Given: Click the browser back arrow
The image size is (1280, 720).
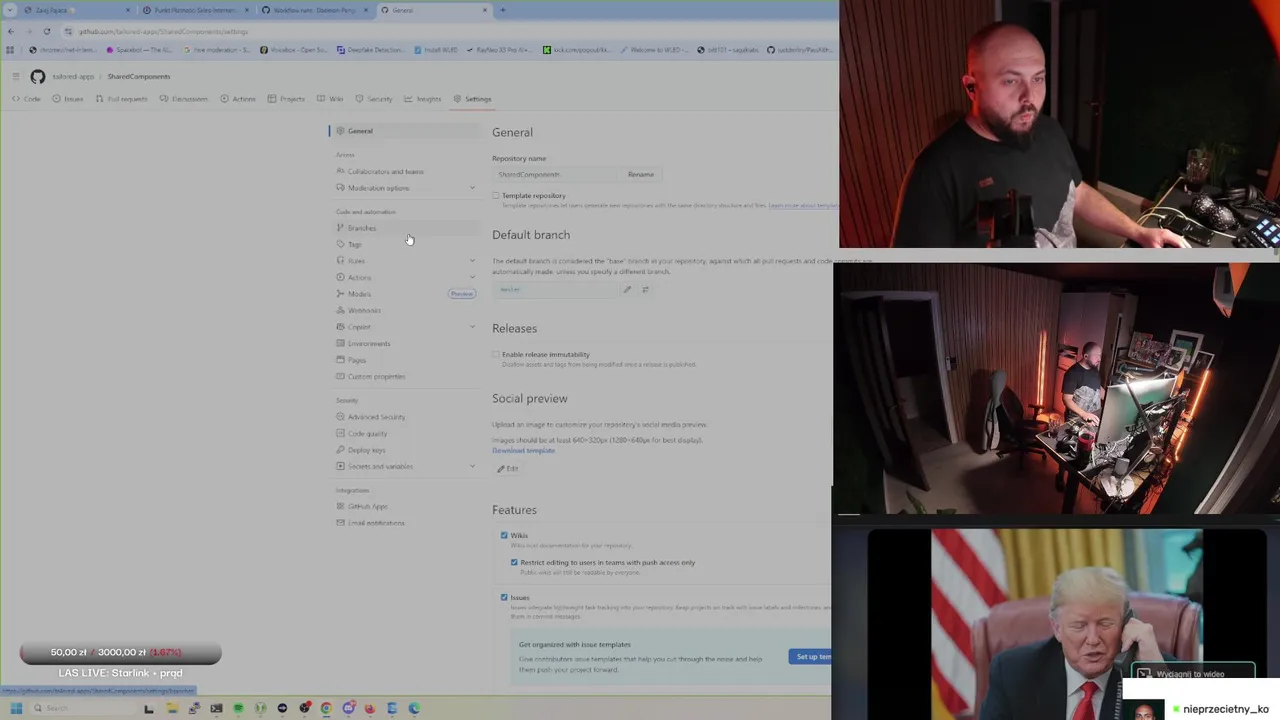Looking at the screenshot, I should (11, 31).
